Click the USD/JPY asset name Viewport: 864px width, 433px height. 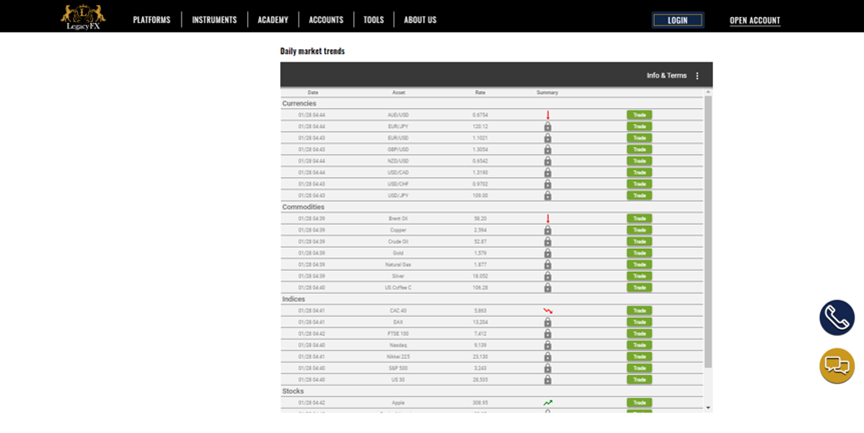click(398, 196)
